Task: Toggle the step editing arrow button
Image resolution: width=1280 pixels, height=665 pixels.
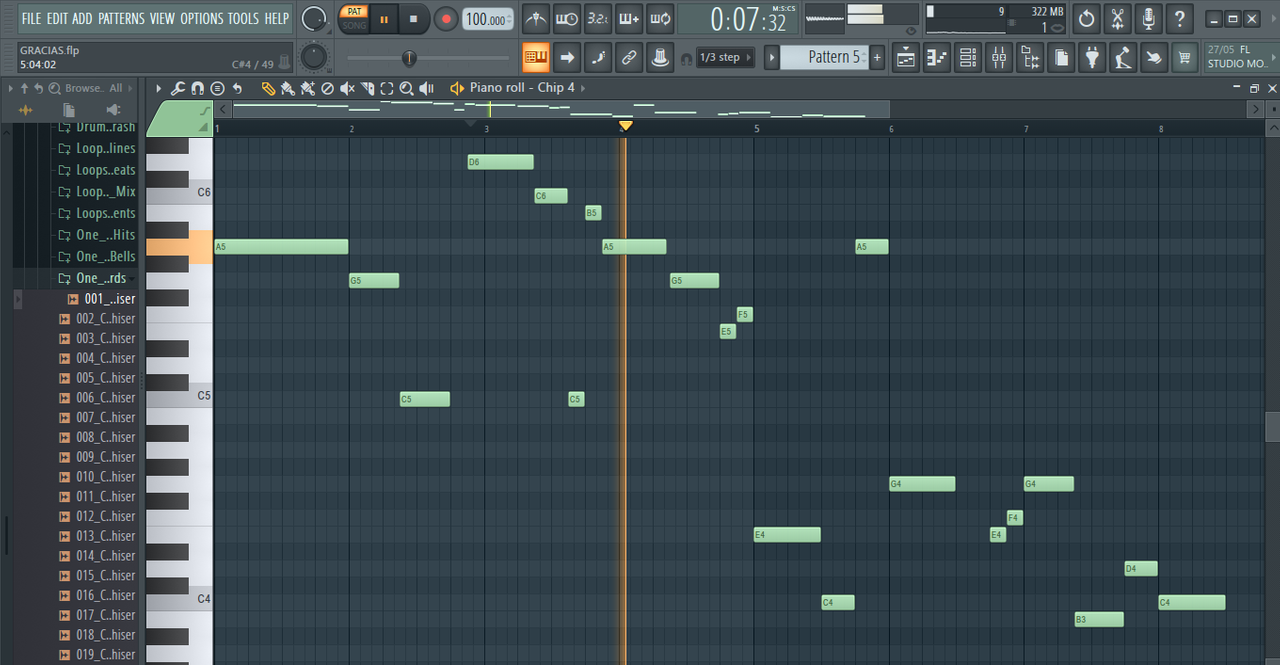Action: coord(567,57)
